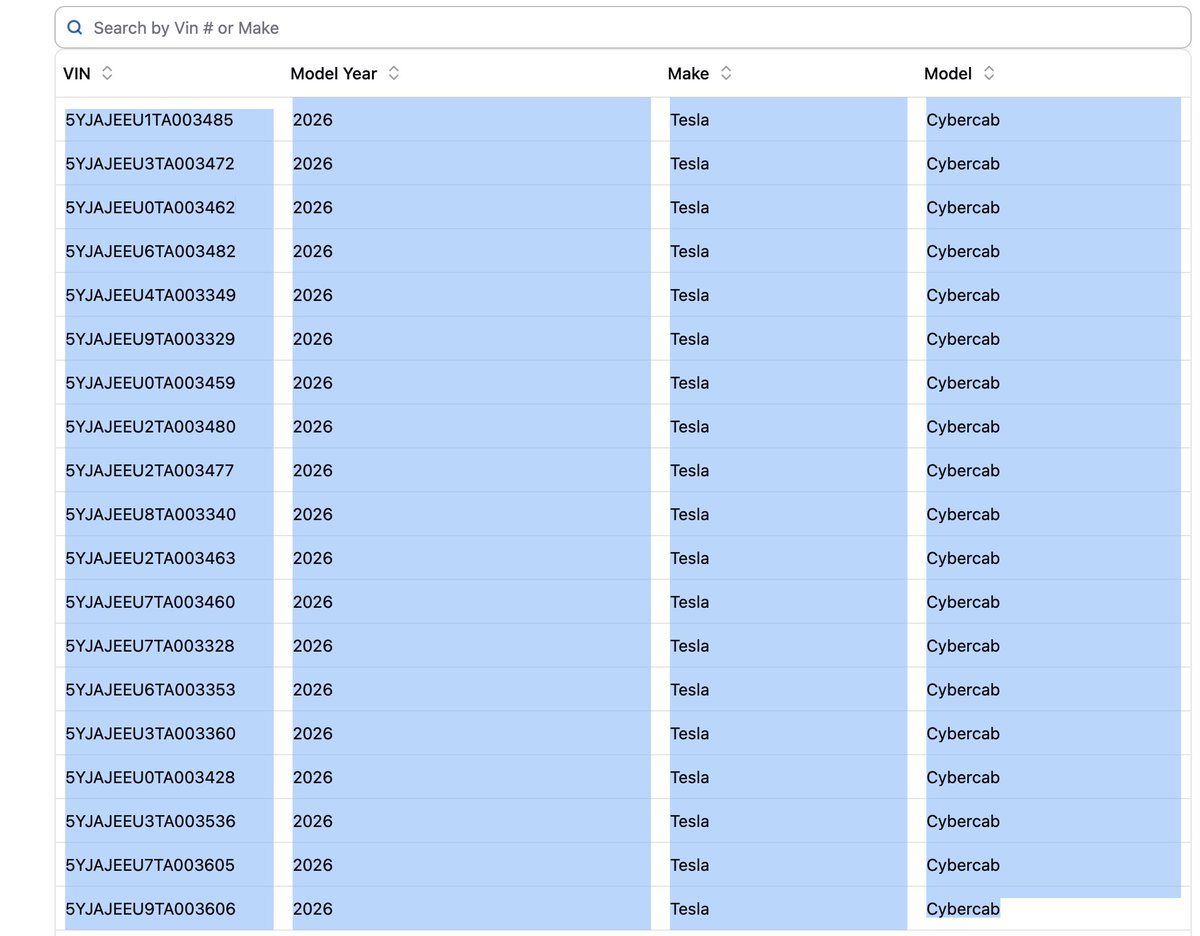Sort by the Make column arrows
Viewport: 1200px width, 936px height.
click(726, 73)
